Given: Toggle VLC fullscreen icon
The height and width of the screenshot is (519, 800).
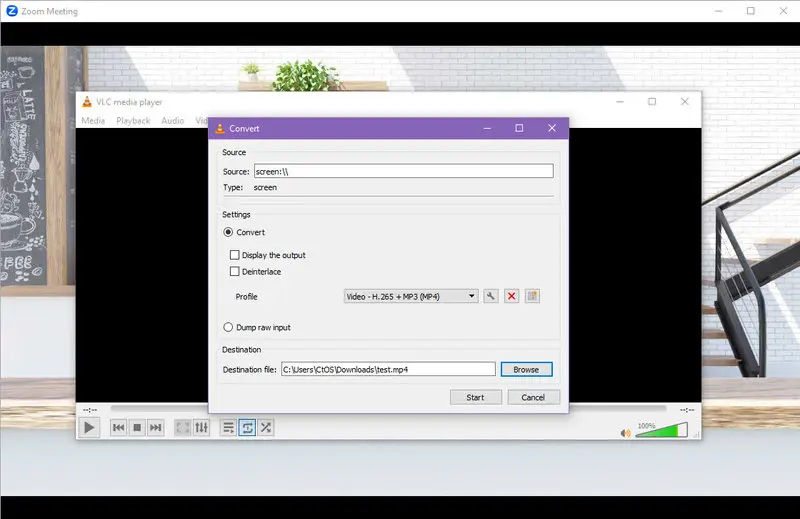Looking at the screenshot, I should click(183, 427).
